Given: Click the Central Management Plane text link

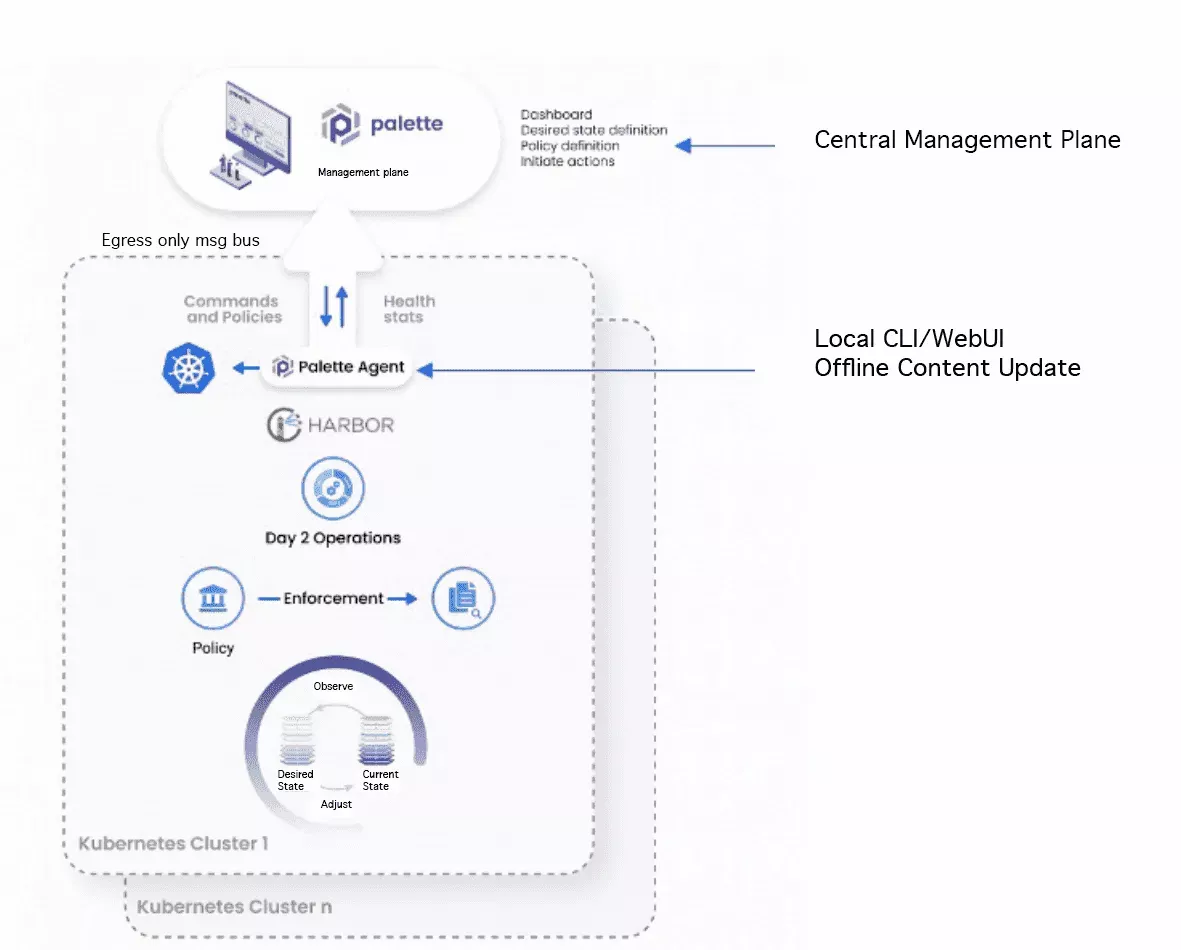Looking at the screenshot, I should click(x=967, y=140).
